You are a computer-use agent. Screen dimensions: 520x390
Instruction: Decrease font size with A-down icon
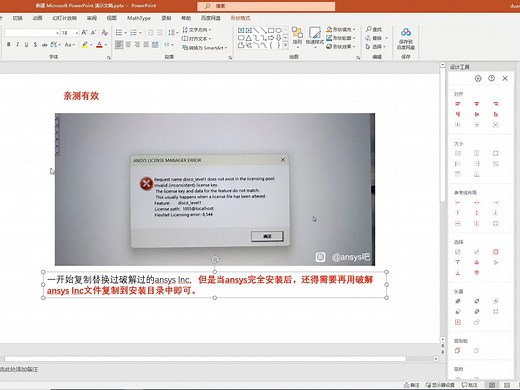point(94,33)
